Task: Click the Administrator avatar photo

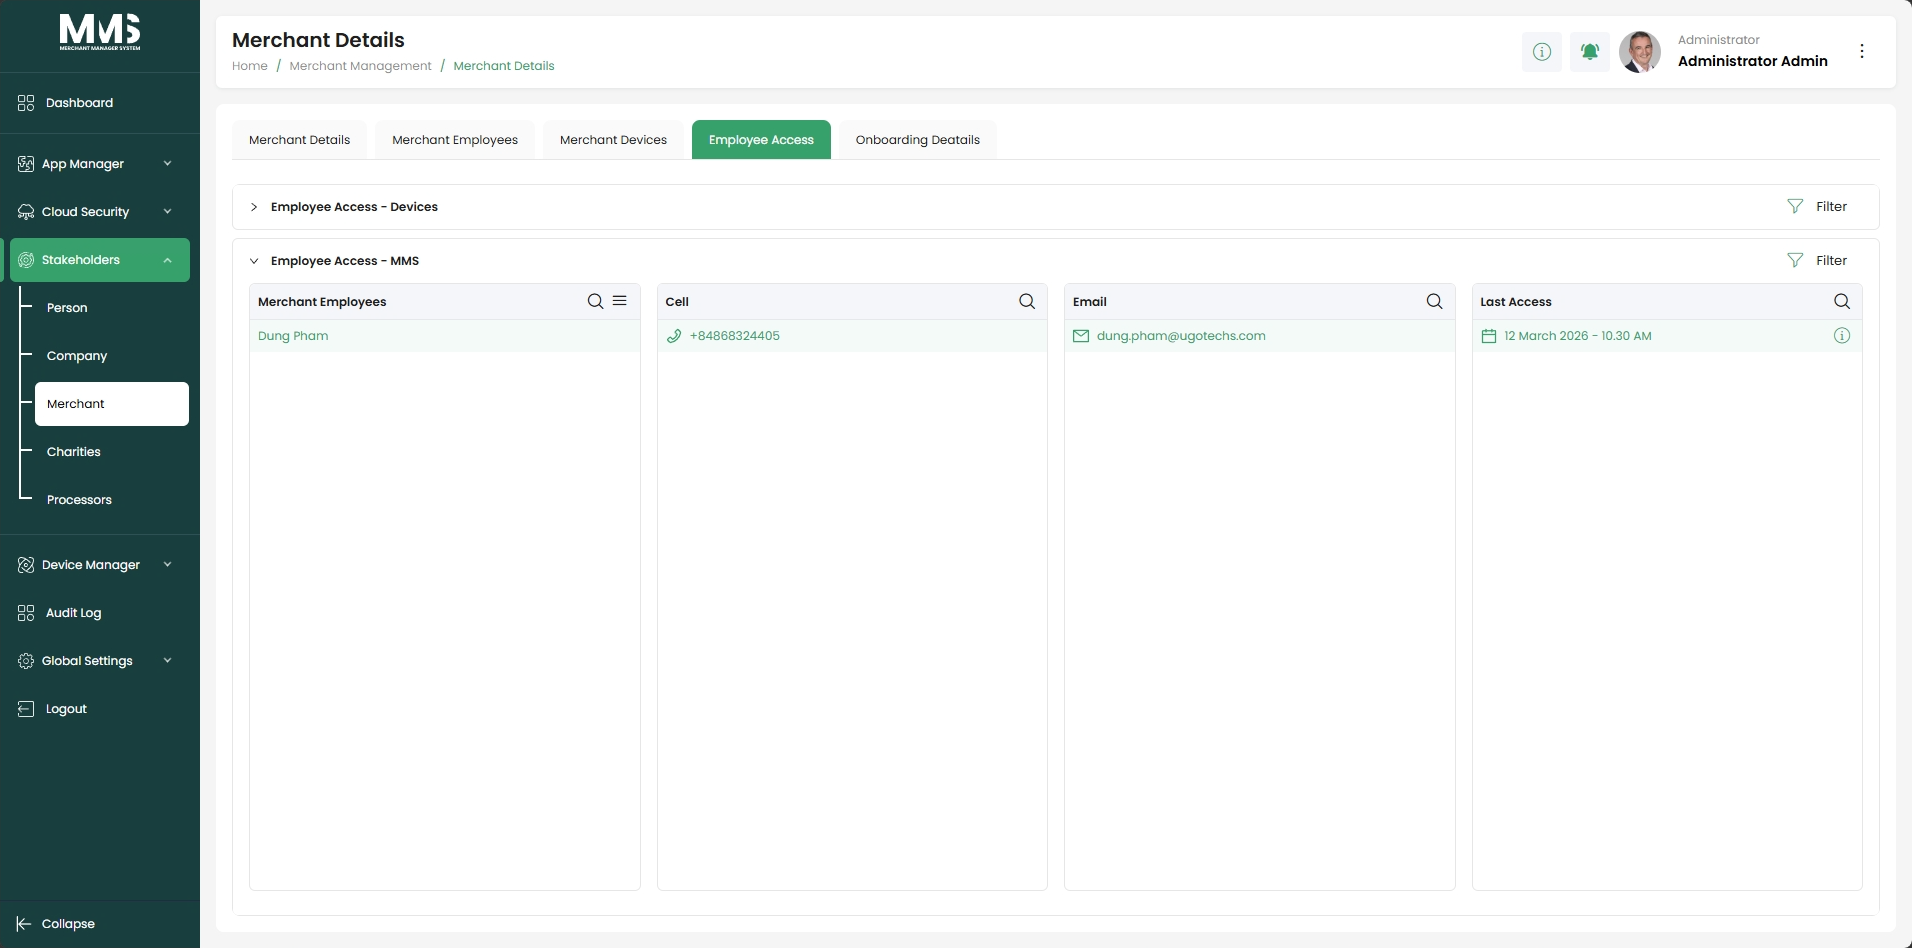Action: point(1640,51)
